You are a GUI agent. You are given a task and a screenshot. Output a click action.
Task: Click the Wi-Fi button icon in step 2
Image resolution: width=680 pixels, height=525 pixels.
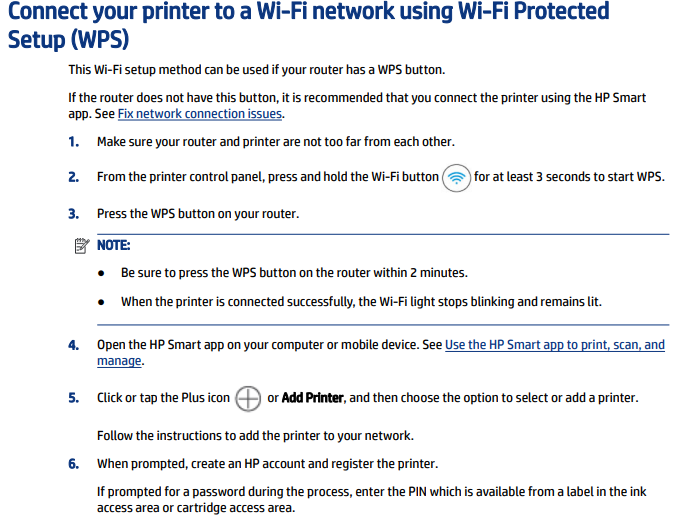coord(456,178)
